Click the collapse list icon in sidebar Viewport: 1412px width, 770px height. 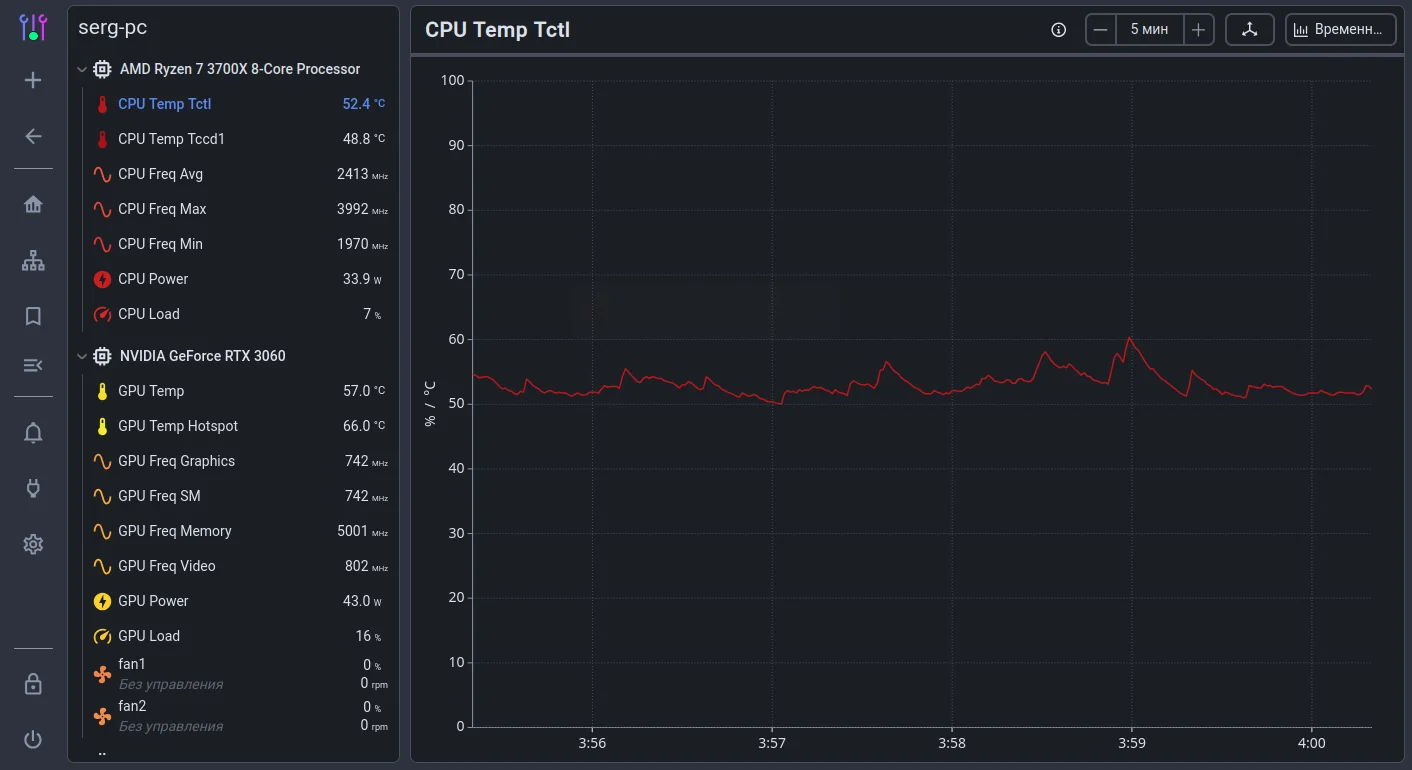coord(33,365)
